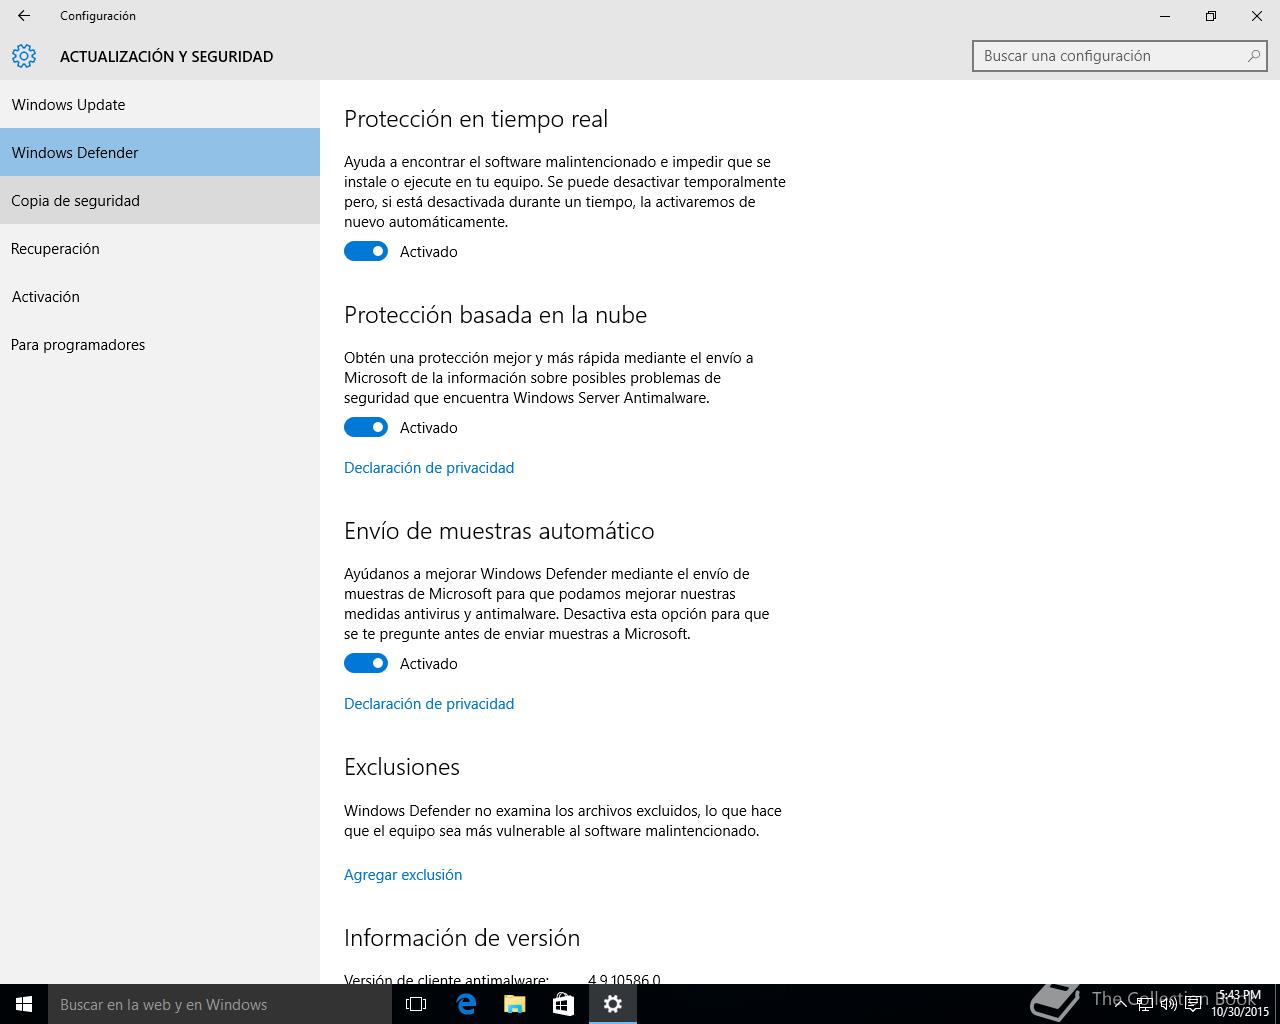1280x1024 pixels.
Task: Click the Envío de muestras automático heading
Action: 499,531
